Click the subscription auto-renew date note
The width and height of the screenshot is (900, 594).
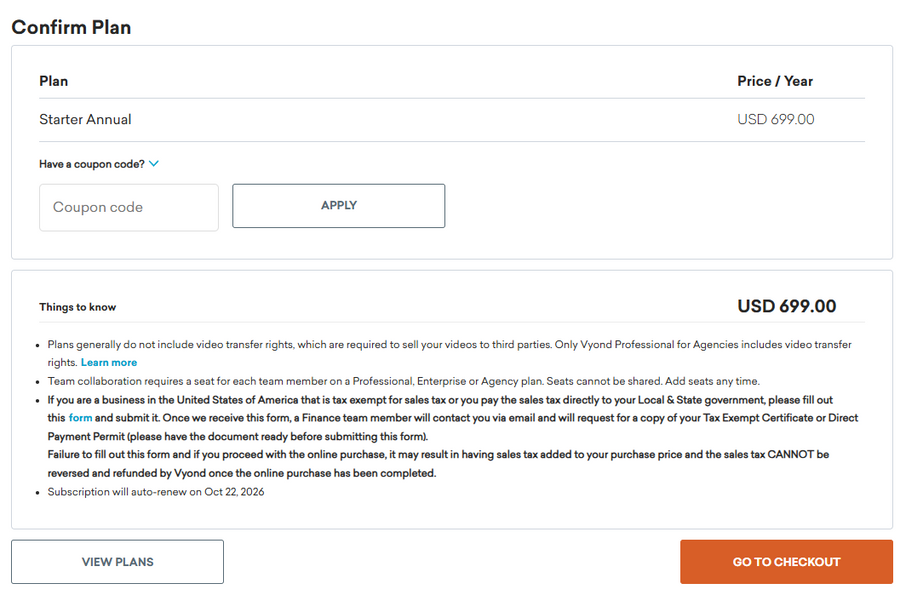click(x=156, y=492)
